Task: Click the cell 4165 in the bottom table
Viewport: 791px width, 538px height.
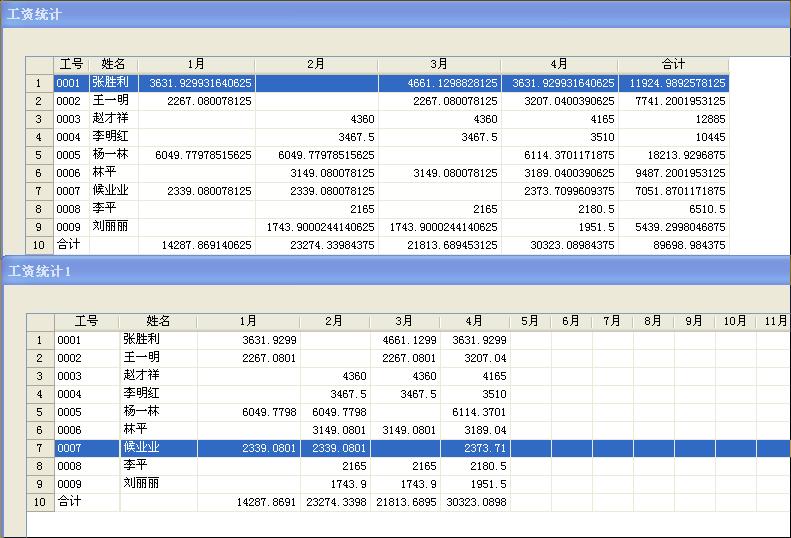Action: 475,376
